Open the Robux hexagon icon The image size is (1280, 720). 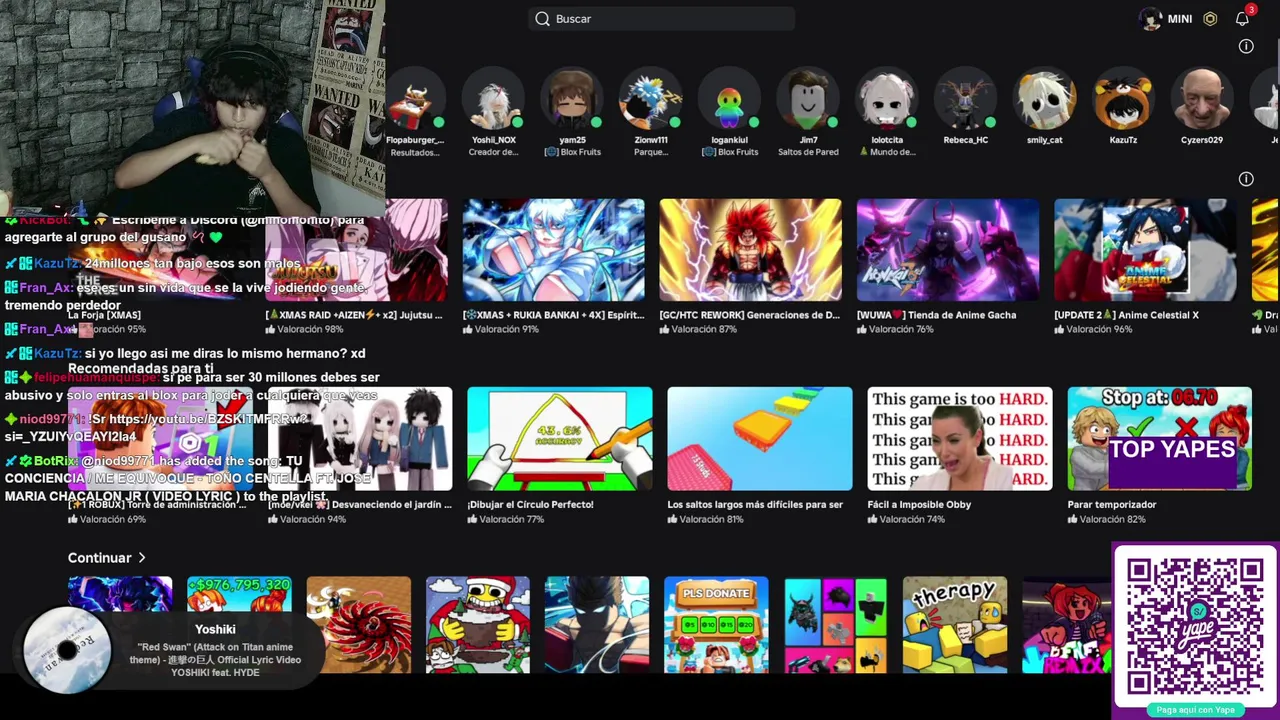point(1210,19)
